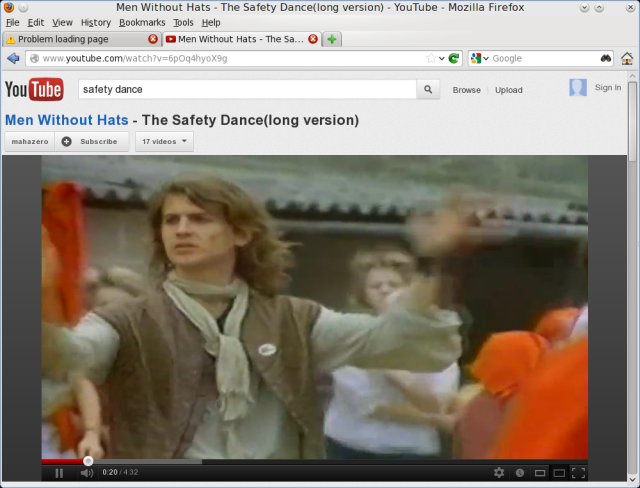Open the Edit menu
This screenshot has height=488, width=640.
coord(36,22)
